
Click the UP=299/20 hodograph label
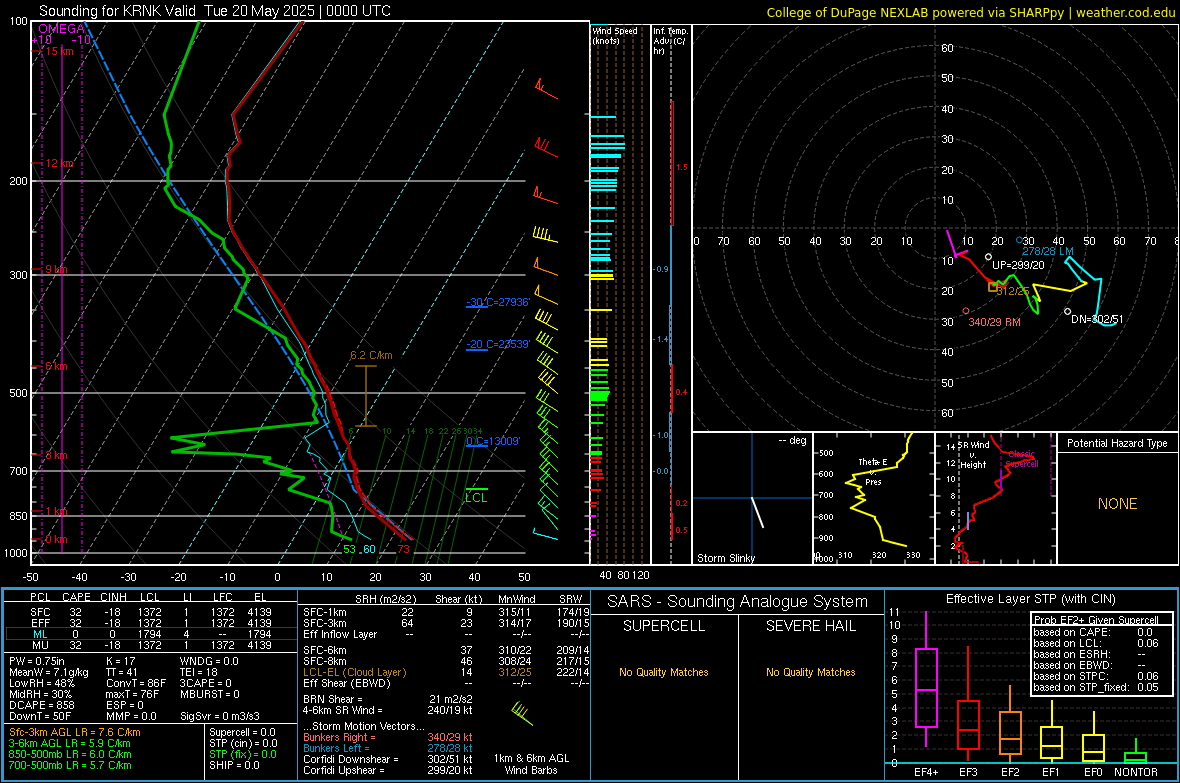(1018, 265)
